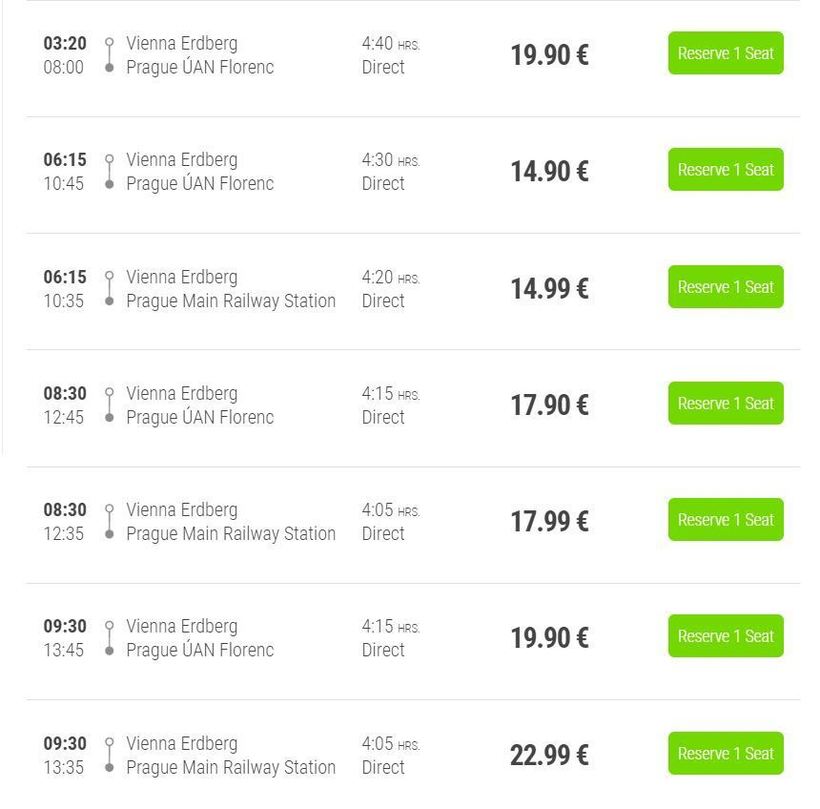Reserve seat for the 14.99 € trip
The width and height of the screenshot is (820, 809).
(725, 287)
